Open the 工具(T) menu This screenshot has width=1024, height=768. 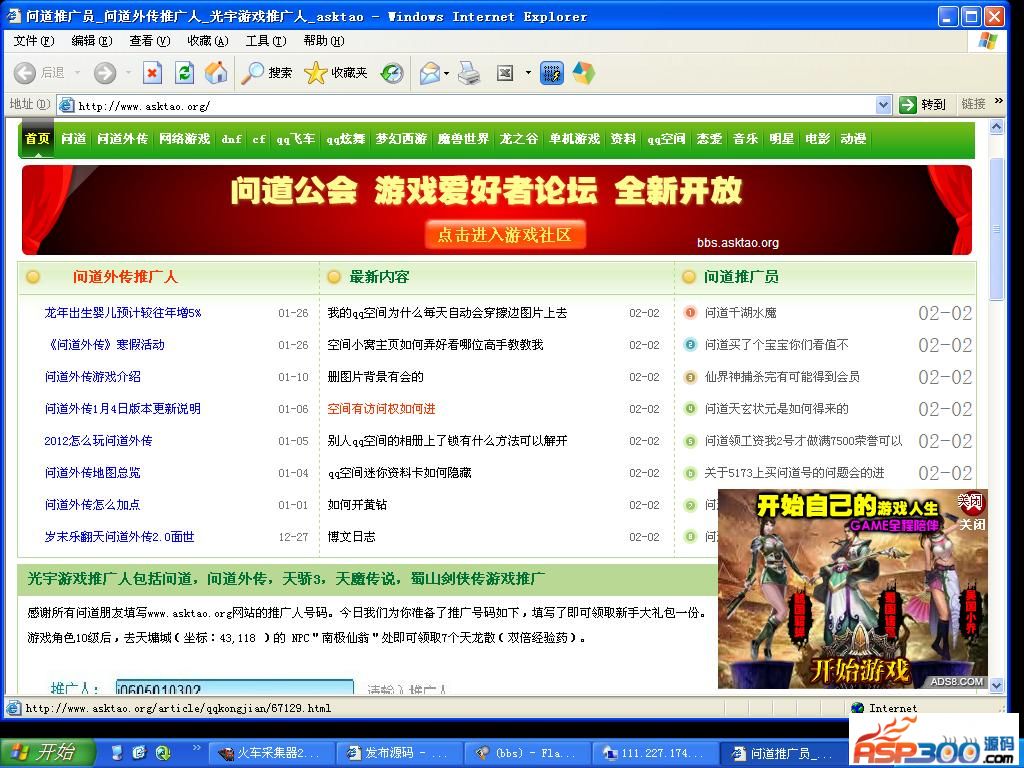pyautogui.click(x=265, y=41)
